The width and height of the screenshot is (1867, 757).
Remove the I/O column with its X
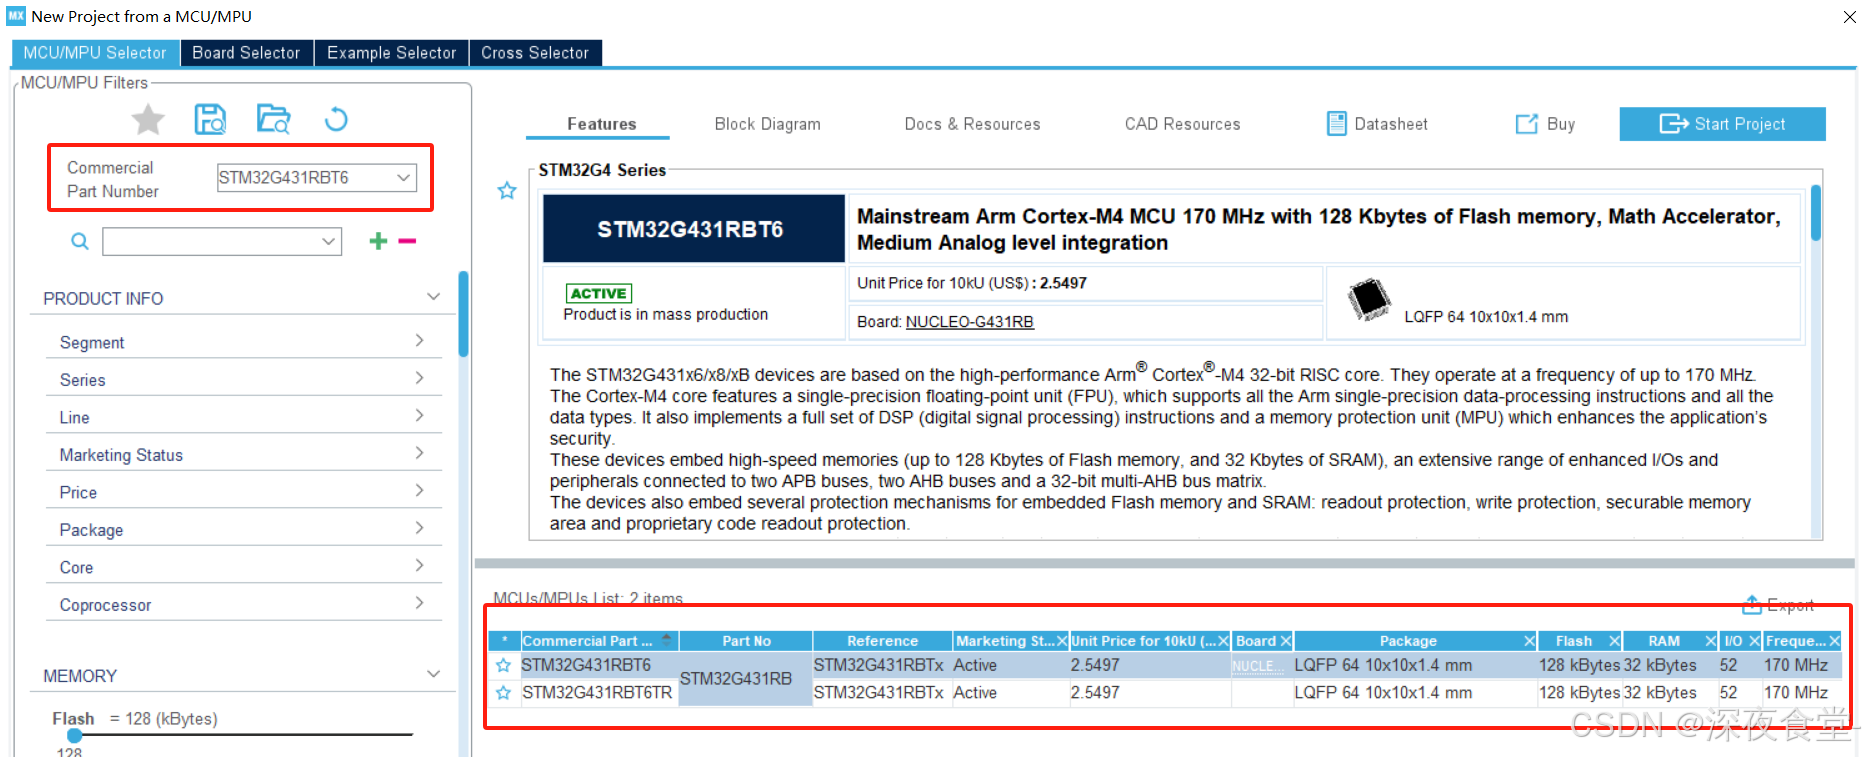[x=1754, y=641]
